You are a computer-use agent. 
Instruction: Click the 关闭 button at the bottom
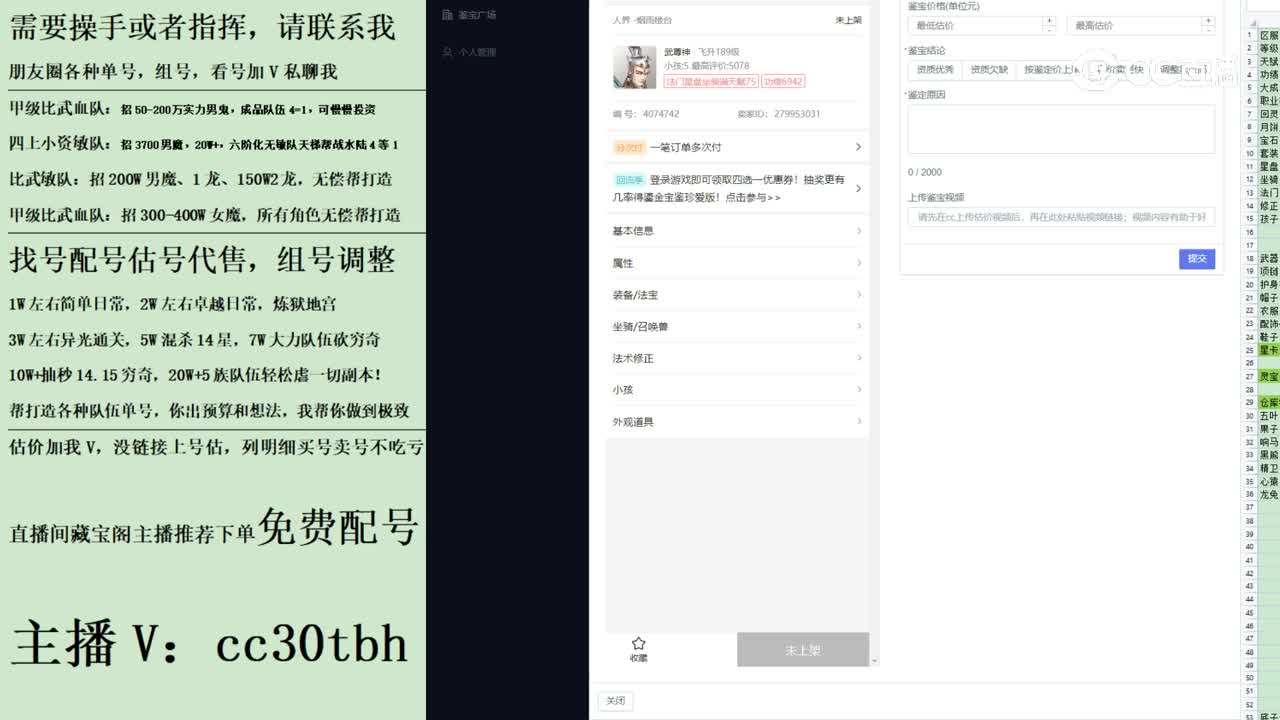point(615,701)
